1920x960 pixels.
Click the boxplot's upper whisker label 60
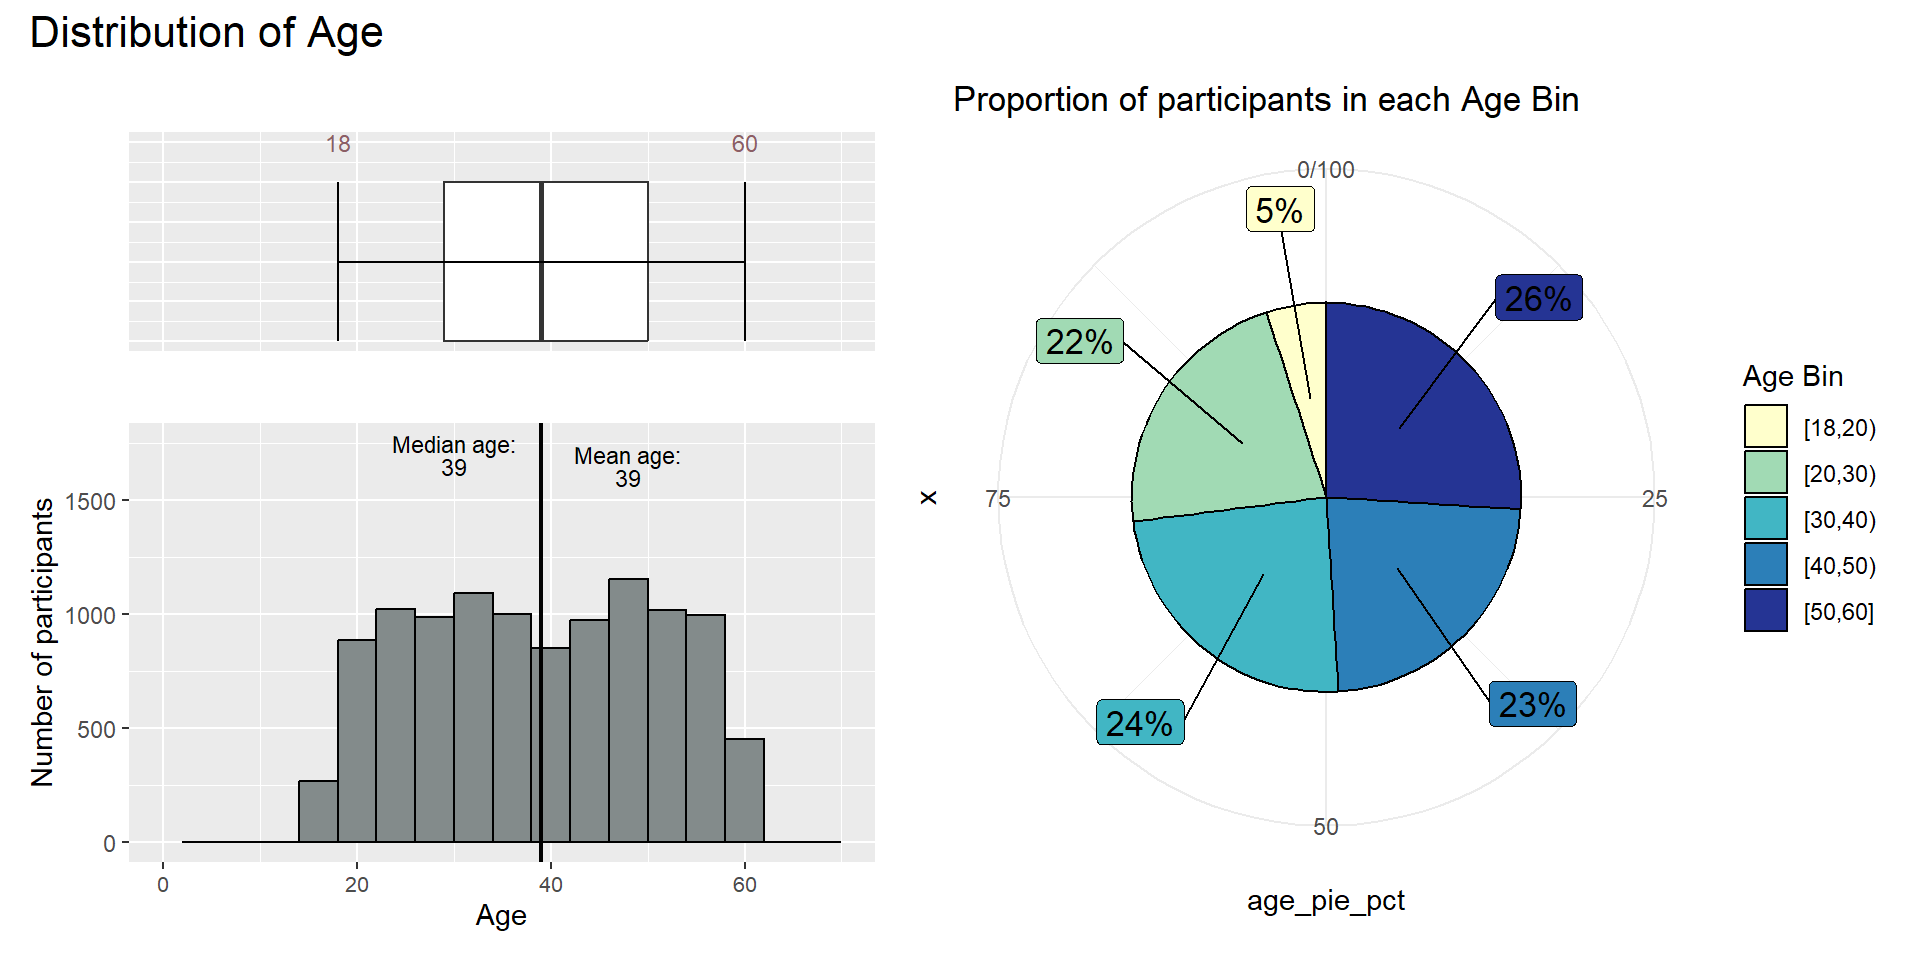[x=744, y=144]
